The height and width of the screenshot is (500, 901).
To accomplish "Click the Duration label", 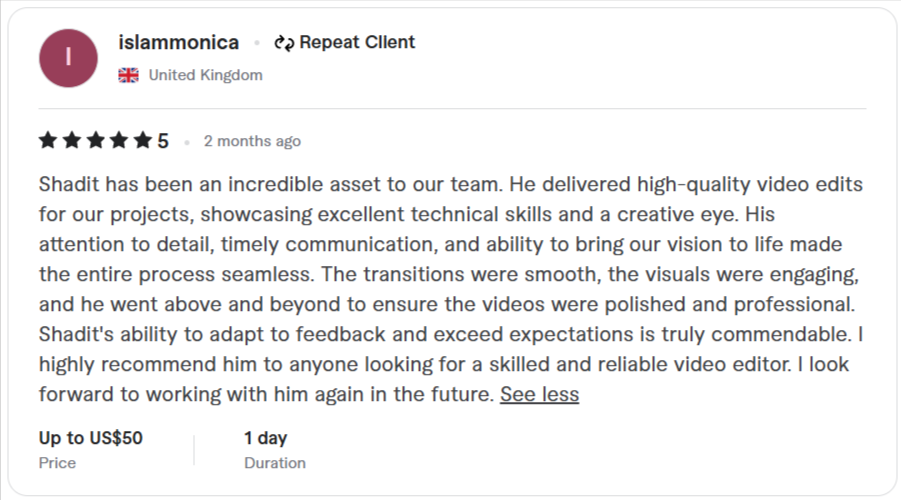I will click(x=274, y=463).
